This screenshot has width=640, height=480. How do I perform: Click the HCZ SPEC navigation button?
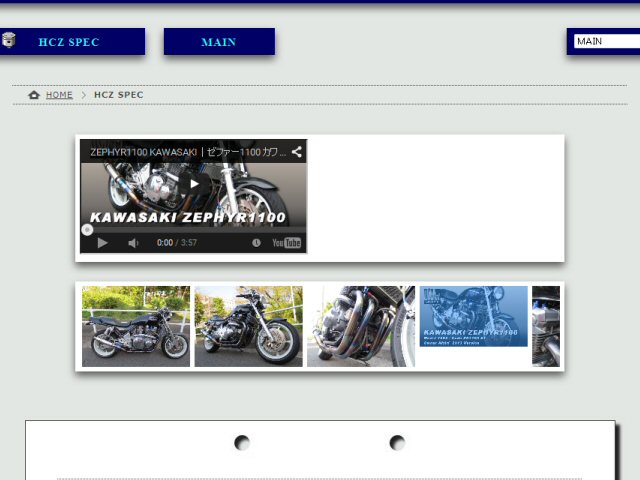[72, 42]
